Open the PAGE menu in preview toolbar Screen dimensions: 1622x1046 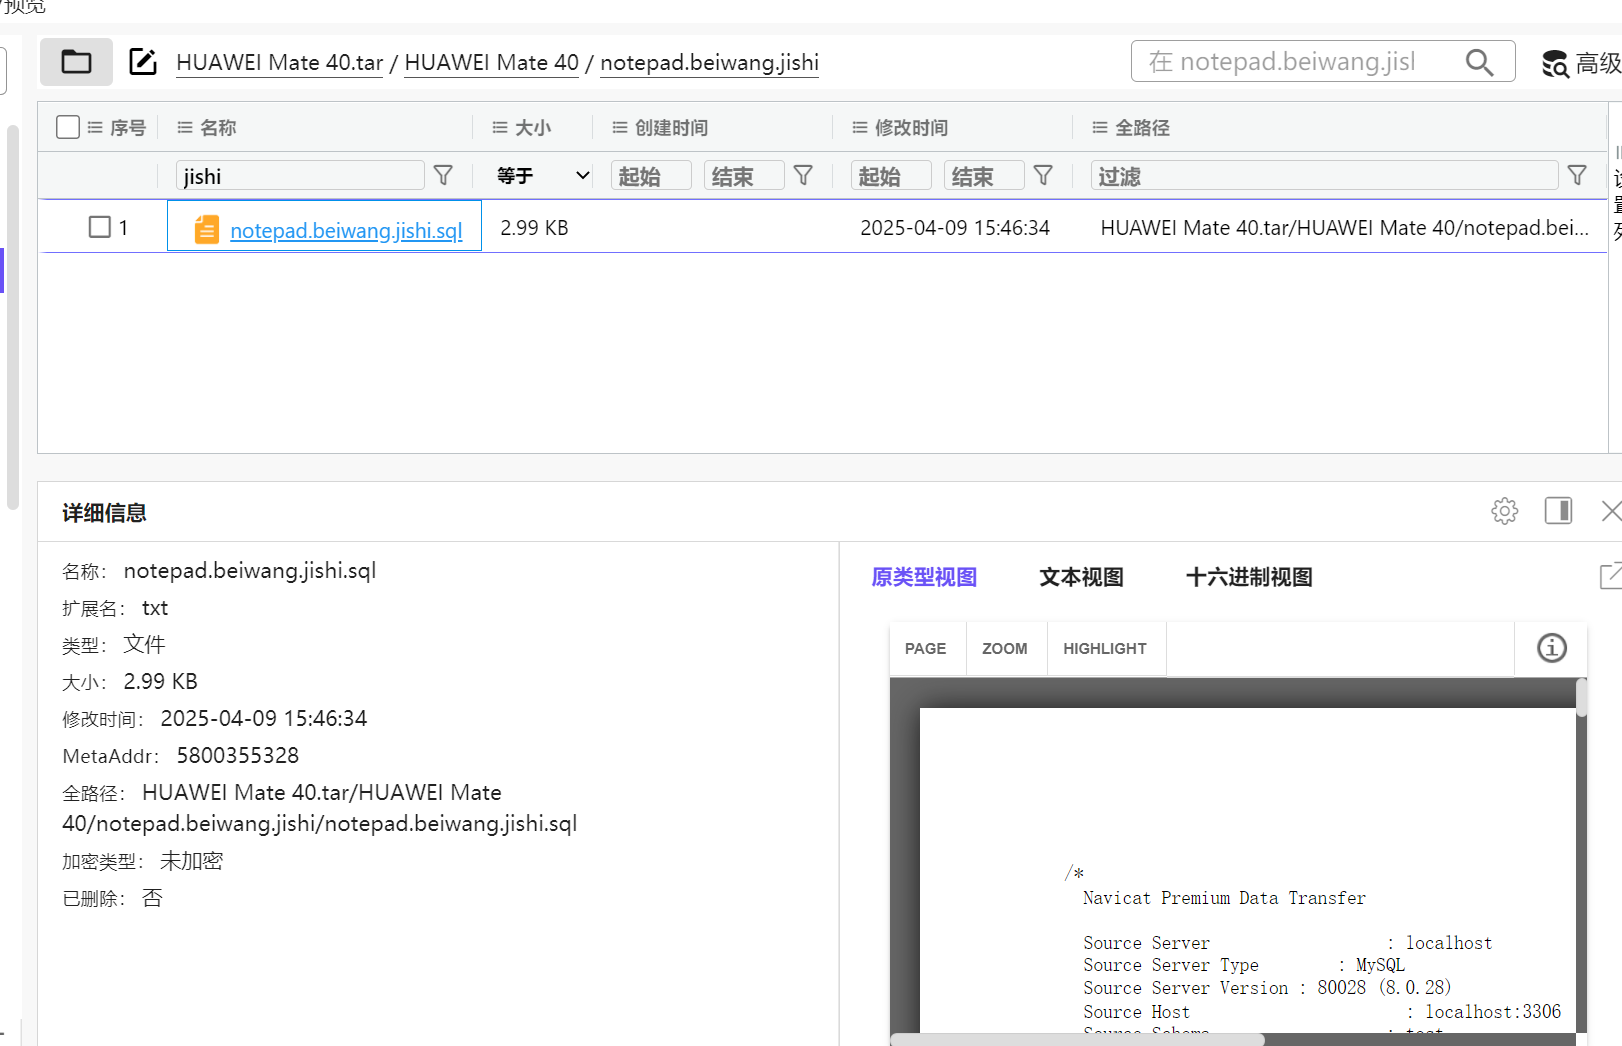click(925, 649)
